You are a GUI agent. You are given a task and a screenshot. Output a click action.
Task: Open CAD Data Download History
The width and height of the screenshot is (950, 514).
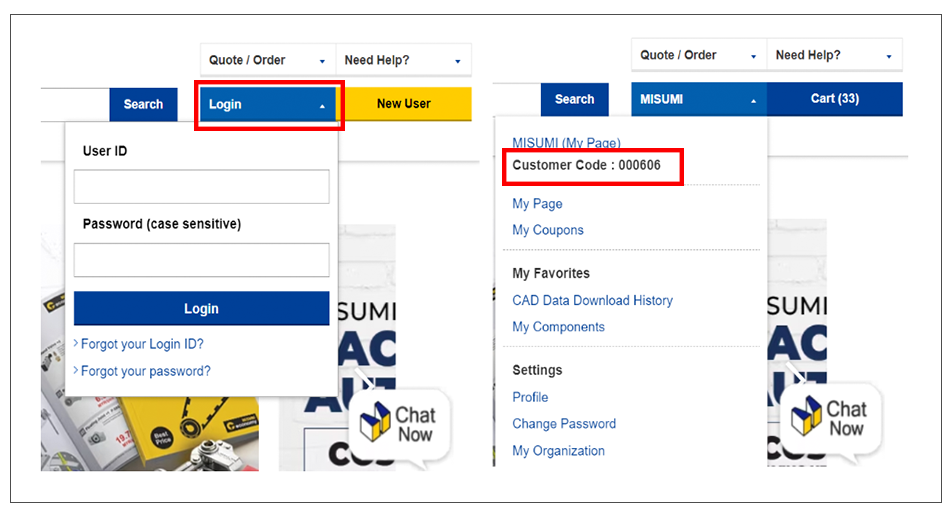tap(593, 301)
